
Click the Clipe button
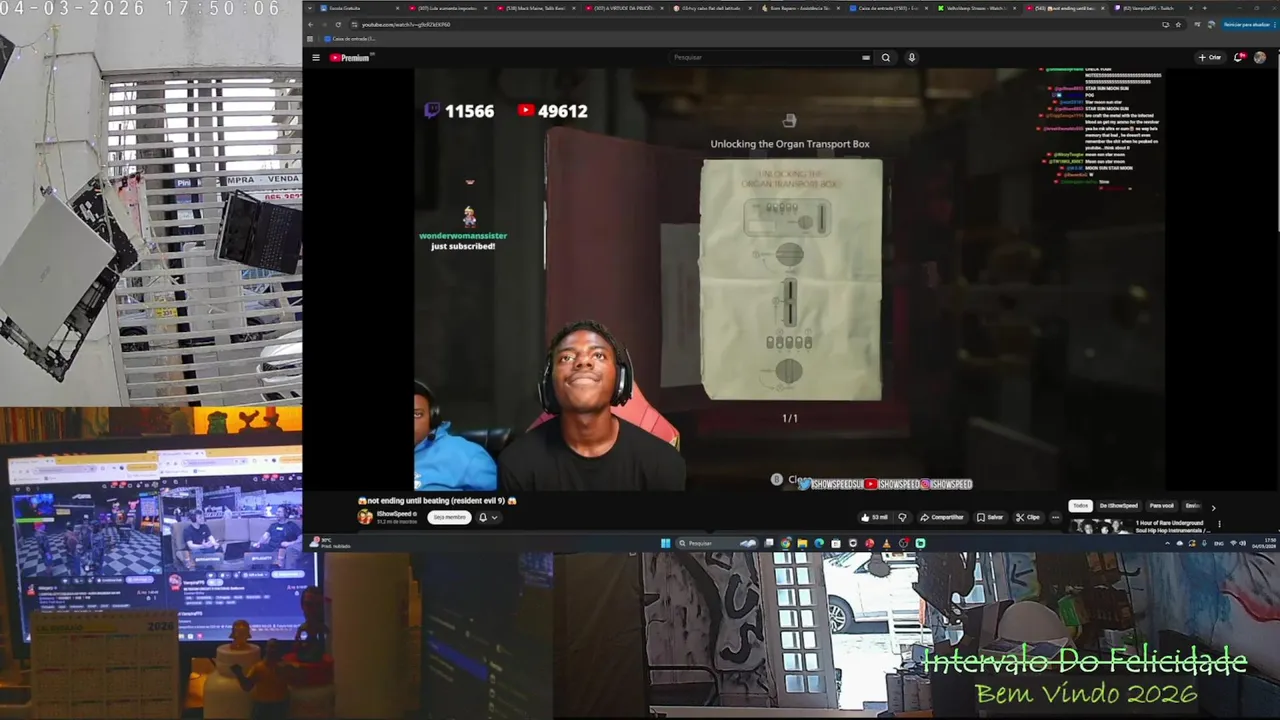tap(1027, 517)
